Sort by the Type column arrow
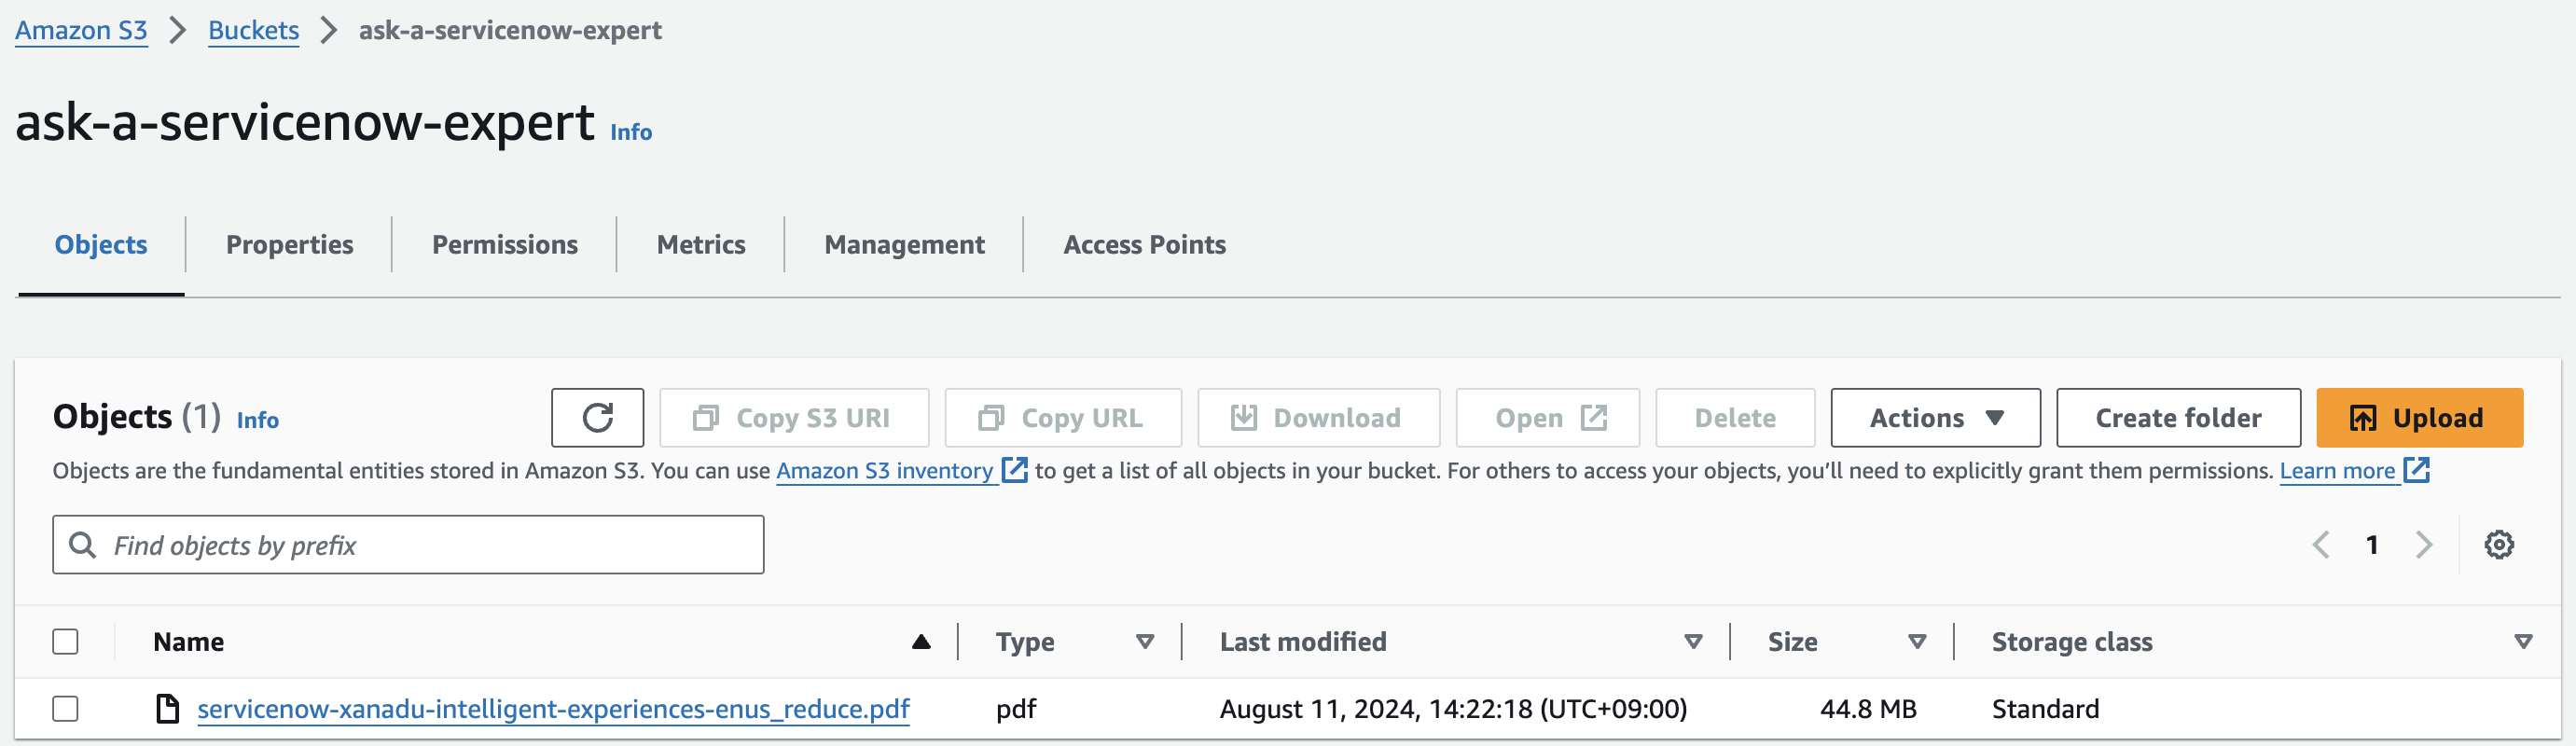The height and width of the screenshot is (746, 2576). (x=1145, y=642)
